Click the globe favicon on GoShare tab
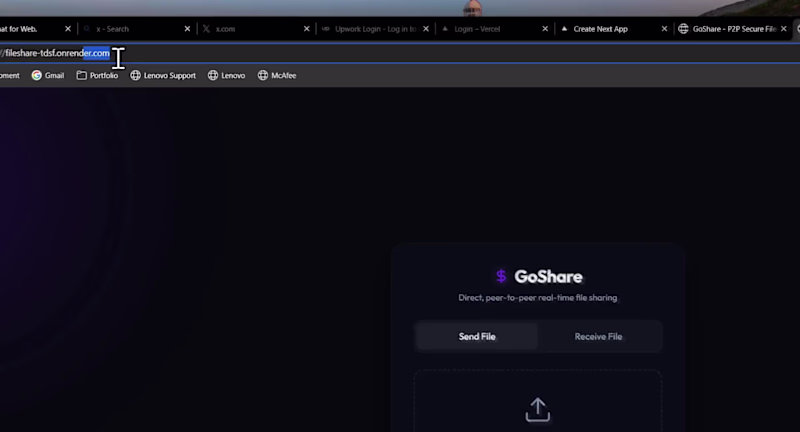This screenshot has height=432, width=800. tap(683, 29)
